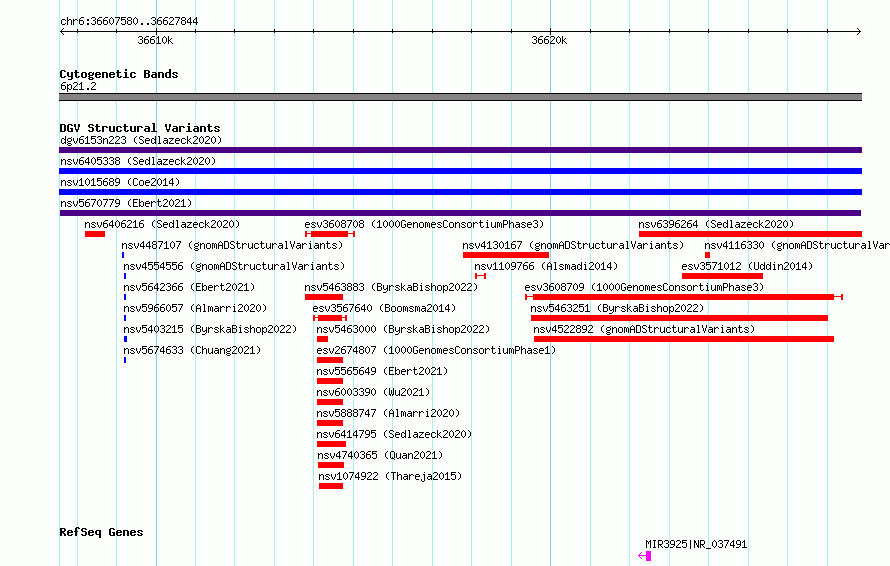Click nsv6414795 (Sedlazeck2020) variant label
The image size is (890, 566).
394,434
